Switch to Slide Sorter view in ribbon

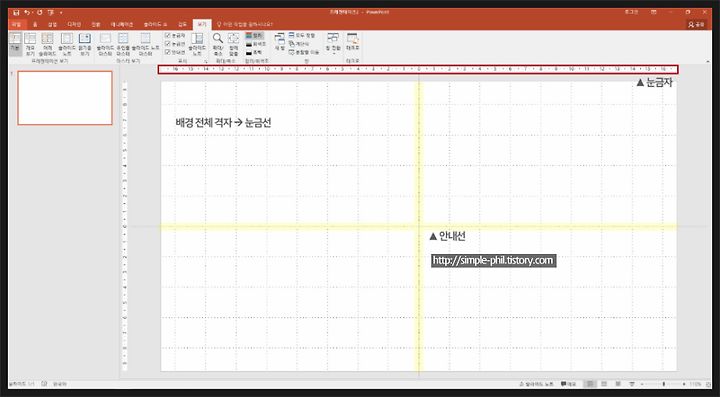click(47, 44)
